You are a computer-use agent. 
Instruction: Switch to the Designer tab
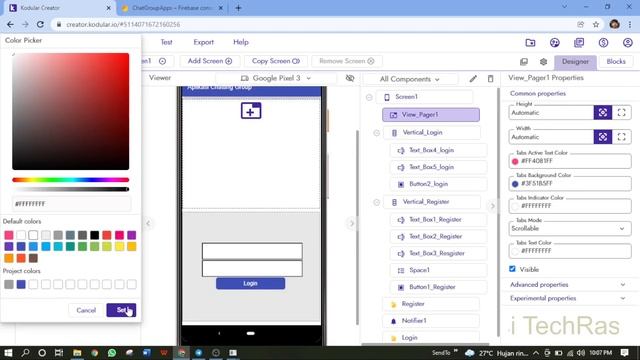coord(575,62)
